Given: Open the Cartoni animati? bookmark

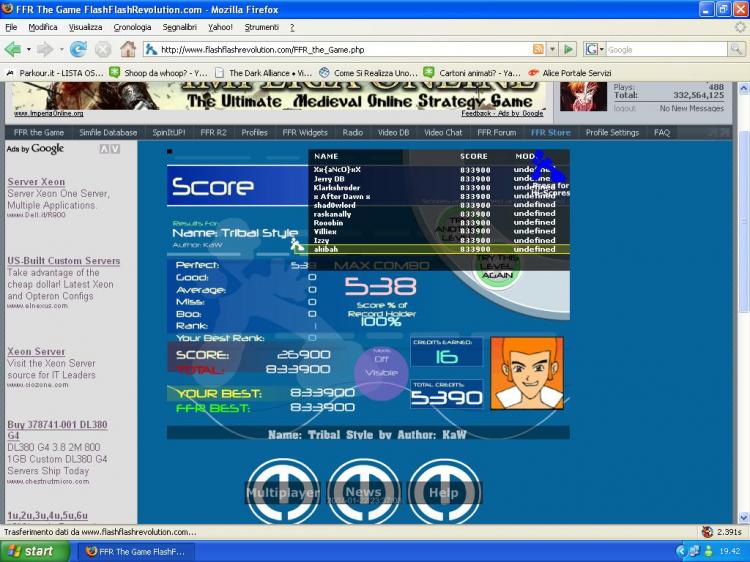Looking at the screenshot, I should point(473,73).
